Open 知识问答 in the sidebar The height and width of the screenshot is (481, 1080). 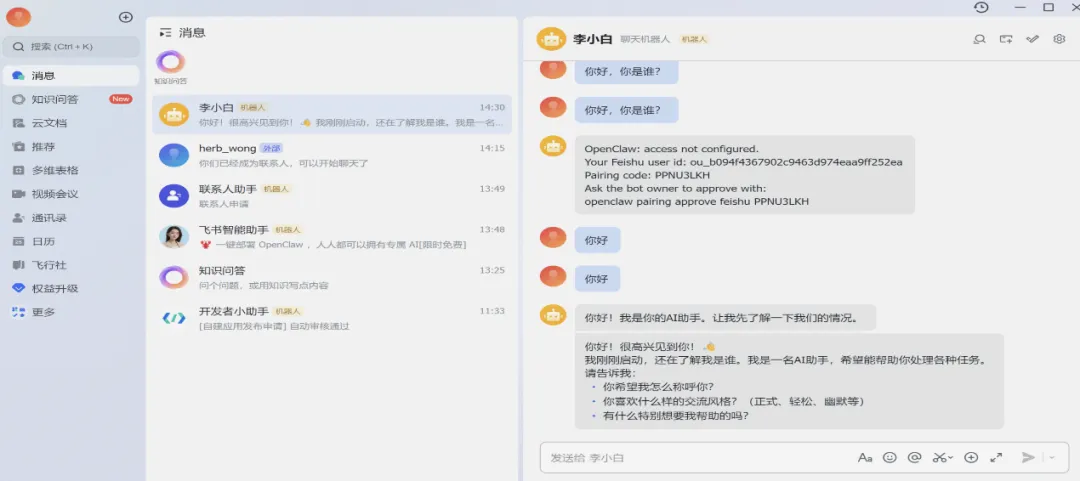click(x=71, y=99)
